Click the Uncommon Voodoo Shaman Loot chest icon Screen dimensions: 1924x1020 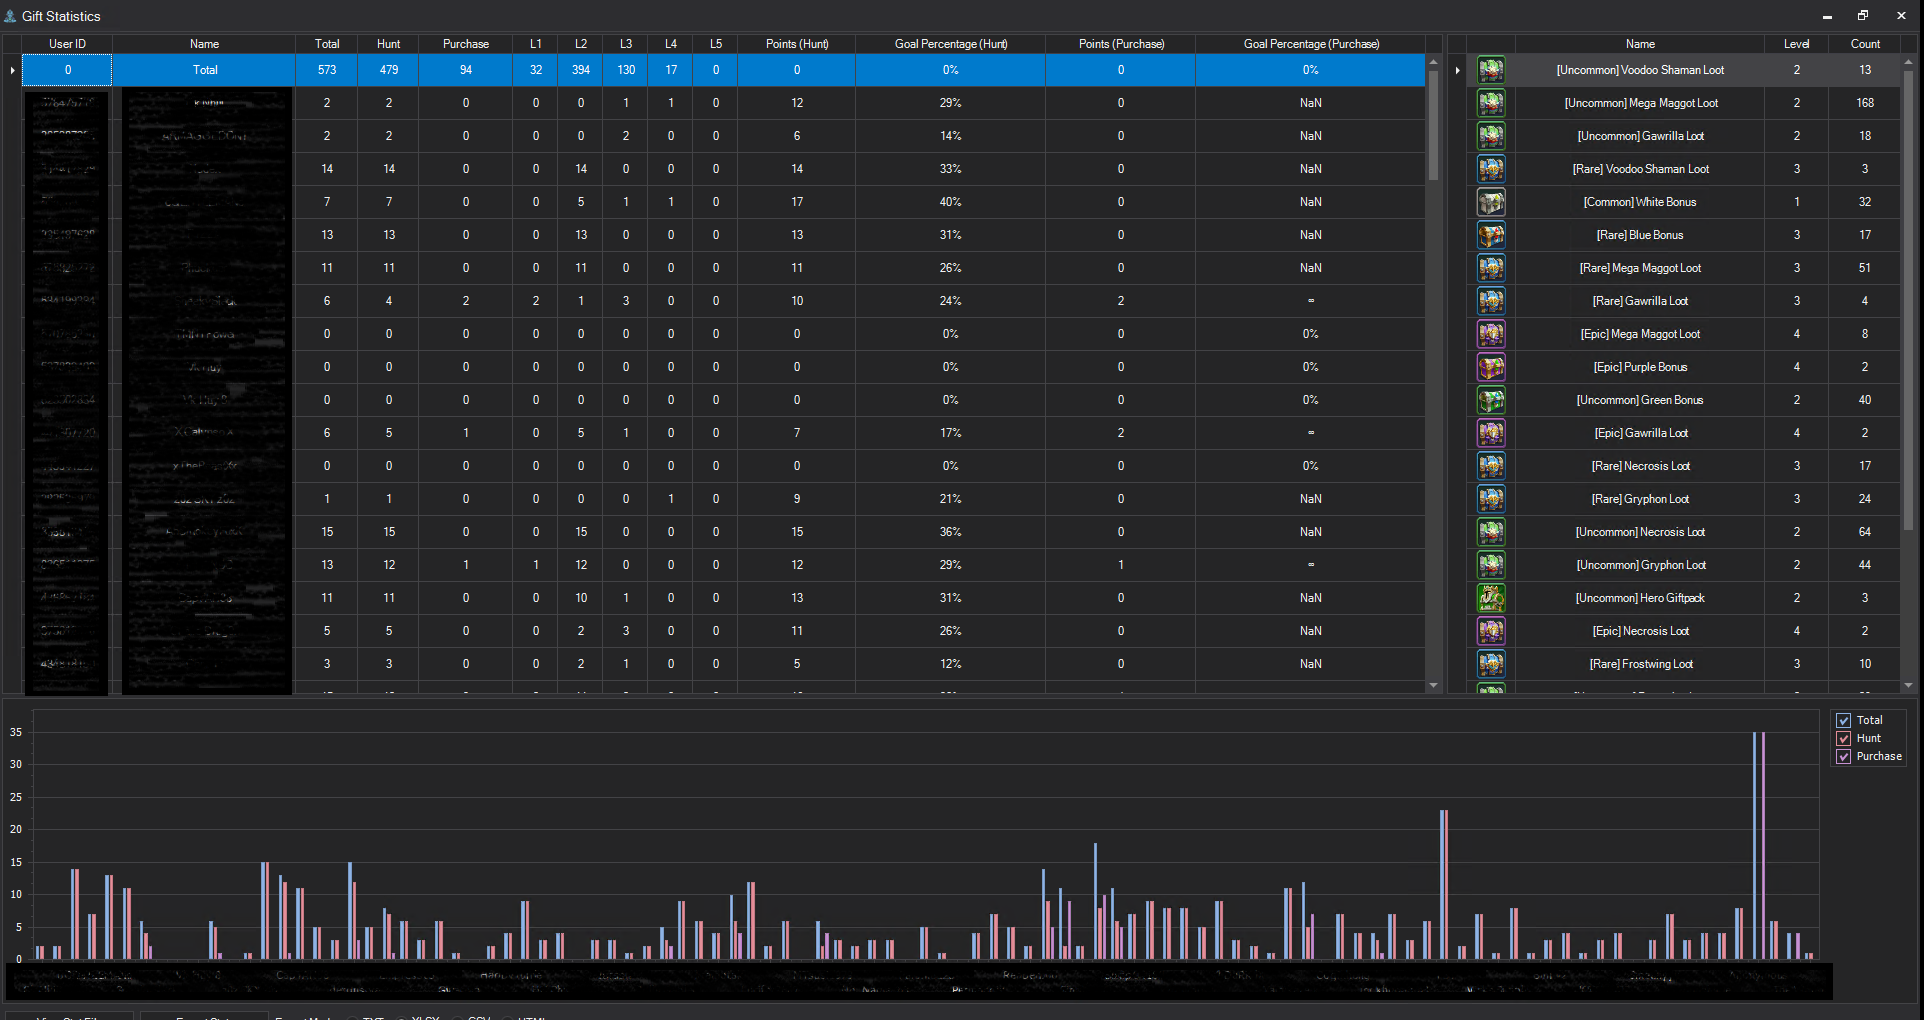(1491, 70)
